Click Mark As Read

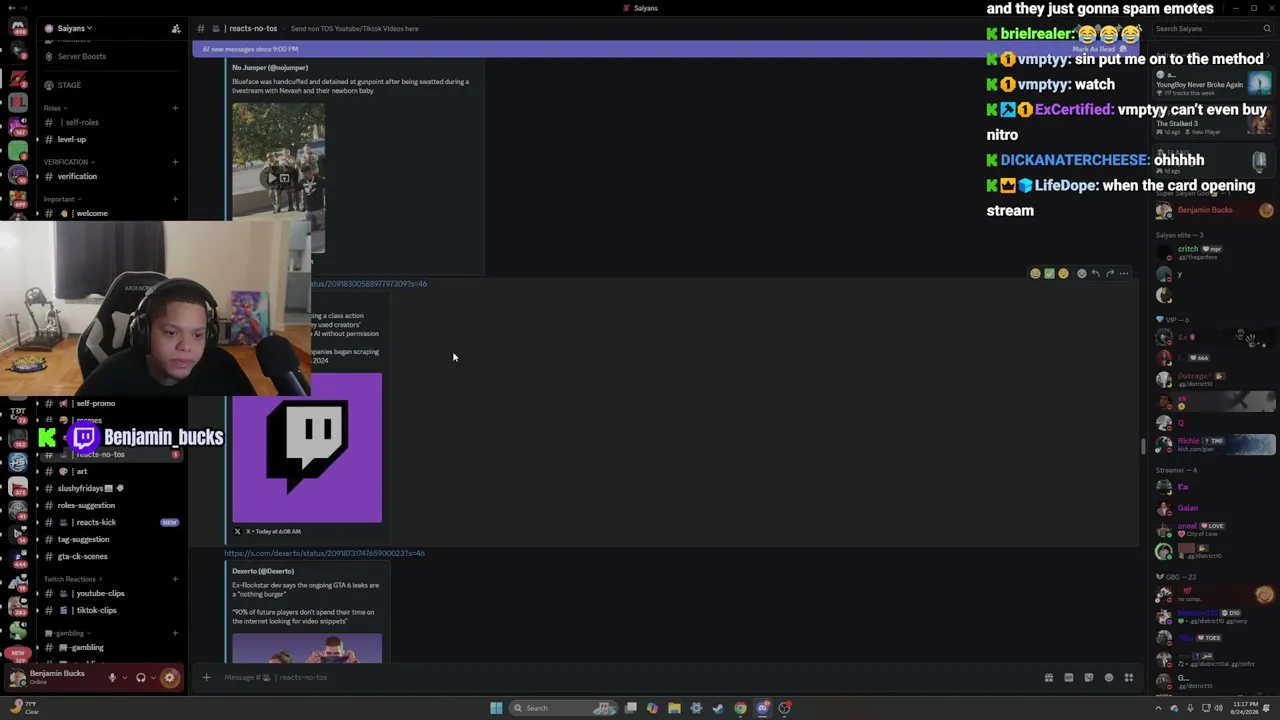[1100, 49]
